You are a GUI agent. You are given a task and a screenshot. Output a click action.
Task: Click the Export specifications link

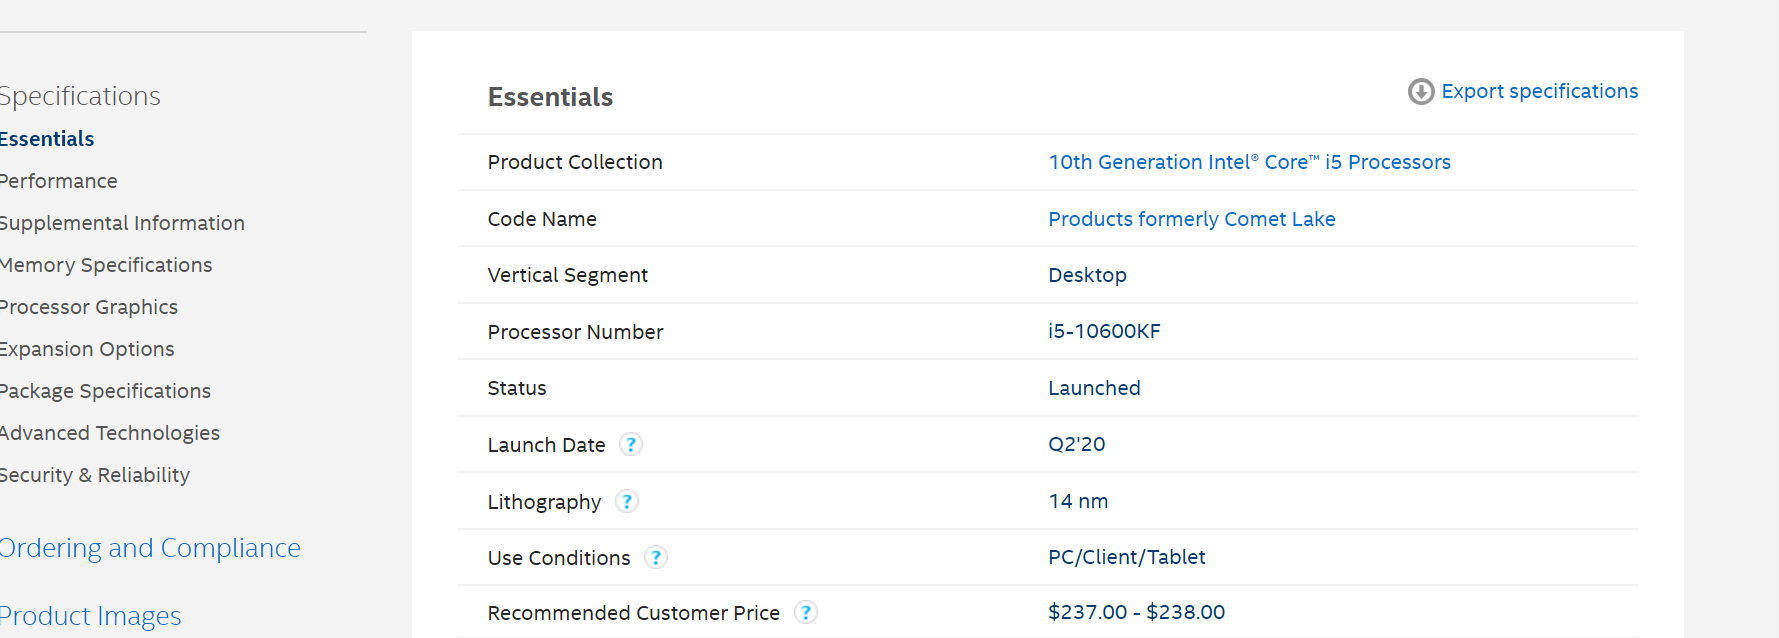click(1539, 91)
